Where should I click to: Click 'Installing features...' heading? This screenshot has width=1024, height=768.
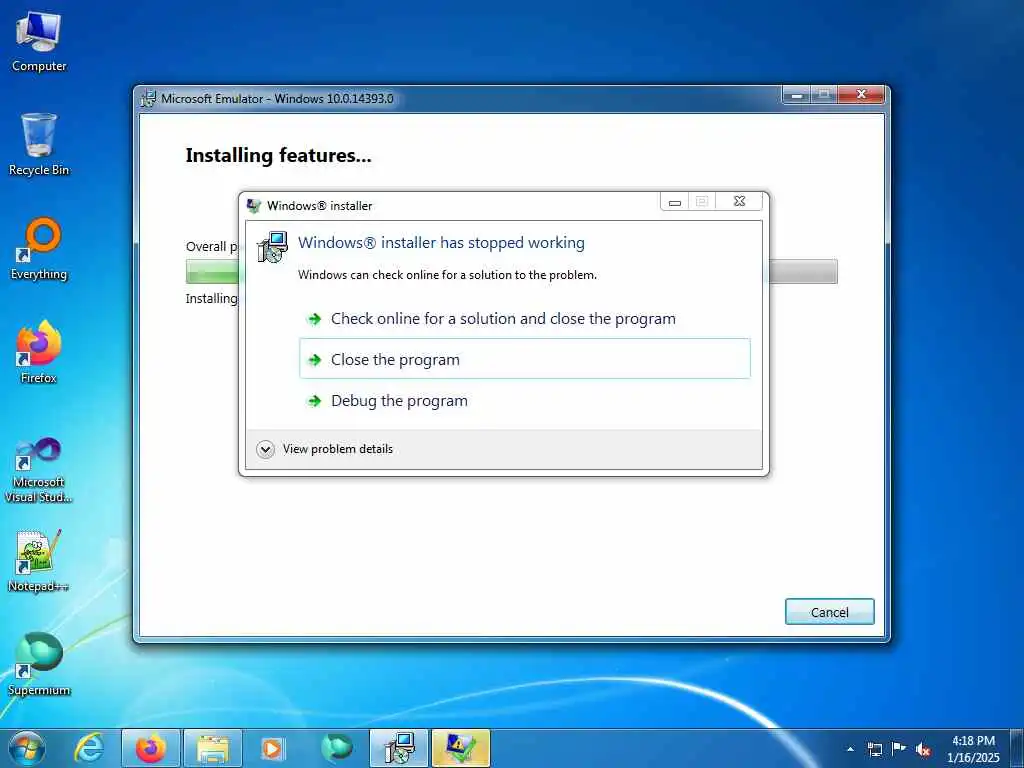coord(278,155)
